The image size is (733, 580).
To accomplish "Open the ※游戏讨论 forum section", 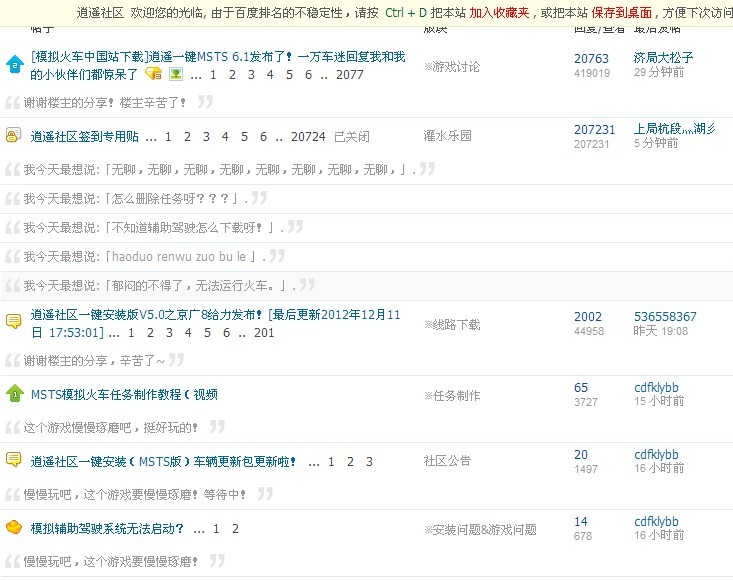I will click(x=452, y=67).
